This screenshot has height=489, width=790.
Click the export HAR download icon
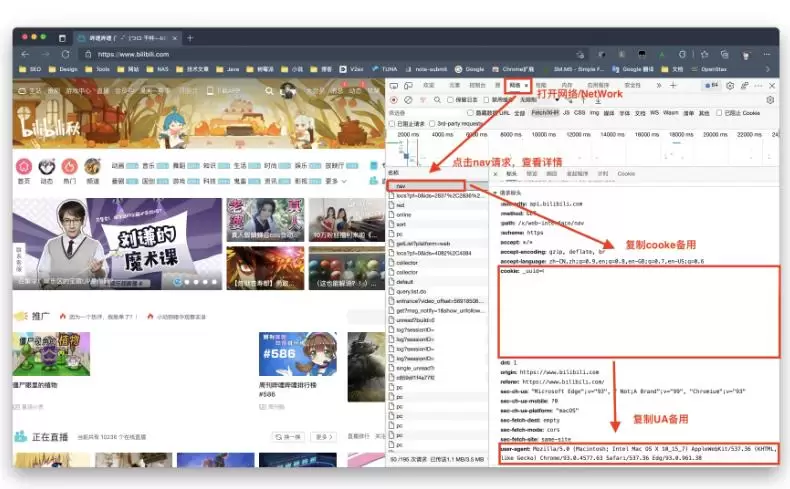(598, 100)
